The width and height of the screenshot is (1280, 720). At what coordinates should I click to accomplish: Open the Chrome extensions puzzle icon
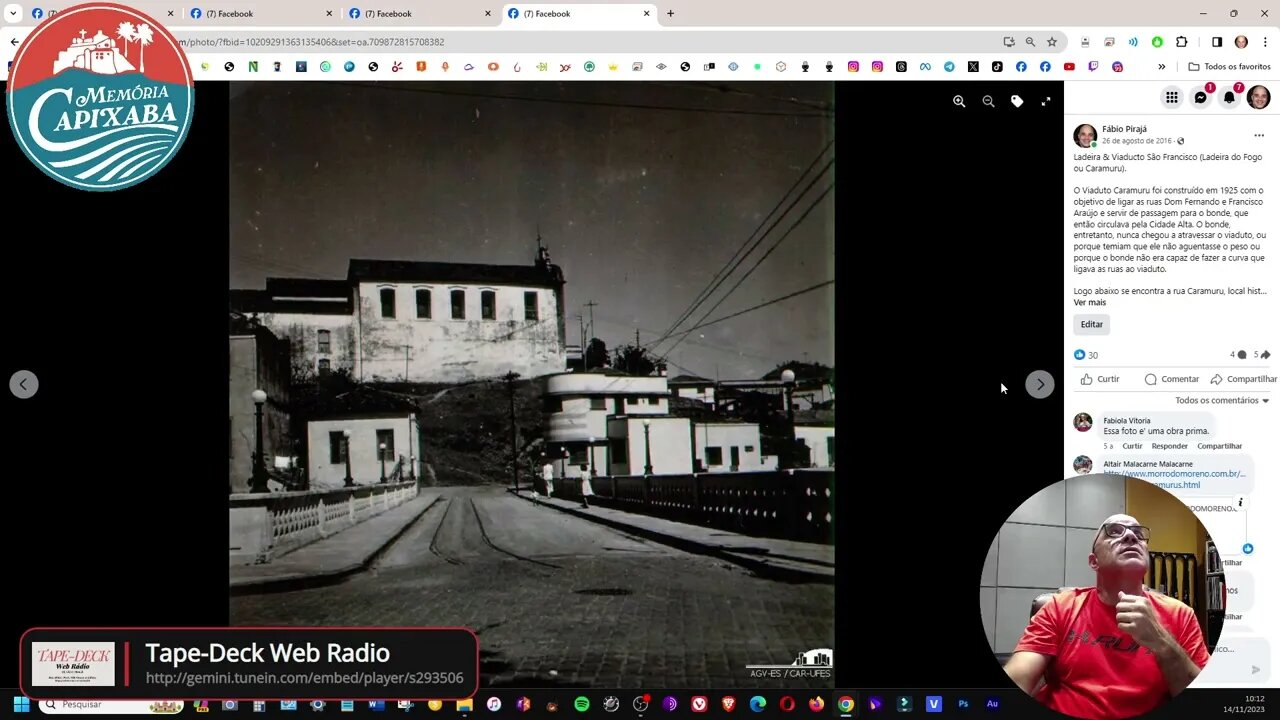click(1181, 42)
